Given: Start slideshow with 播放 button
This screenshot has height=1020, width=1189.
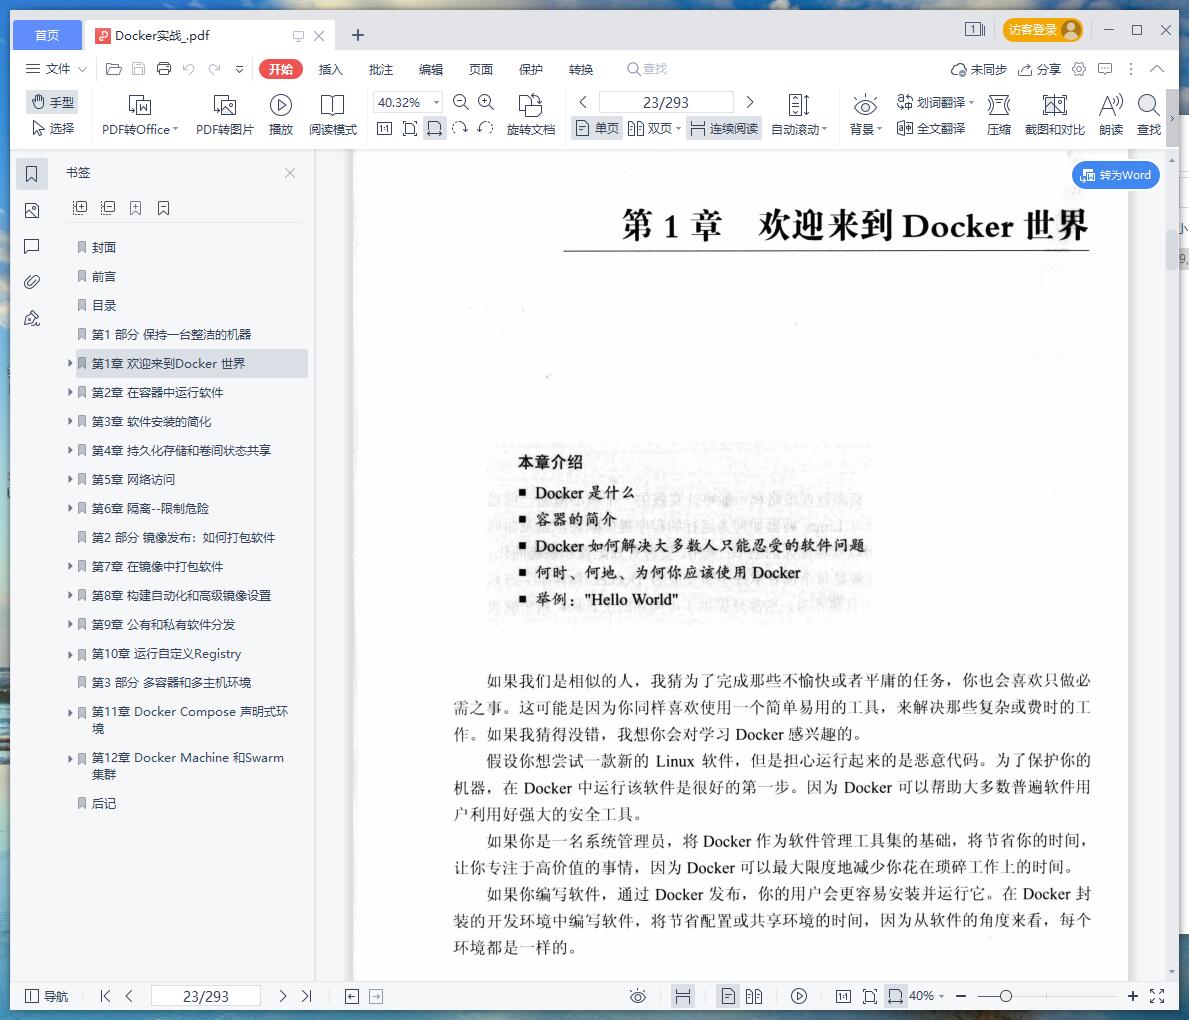Looking at the screenshot, I should click(x=281, y=115).
